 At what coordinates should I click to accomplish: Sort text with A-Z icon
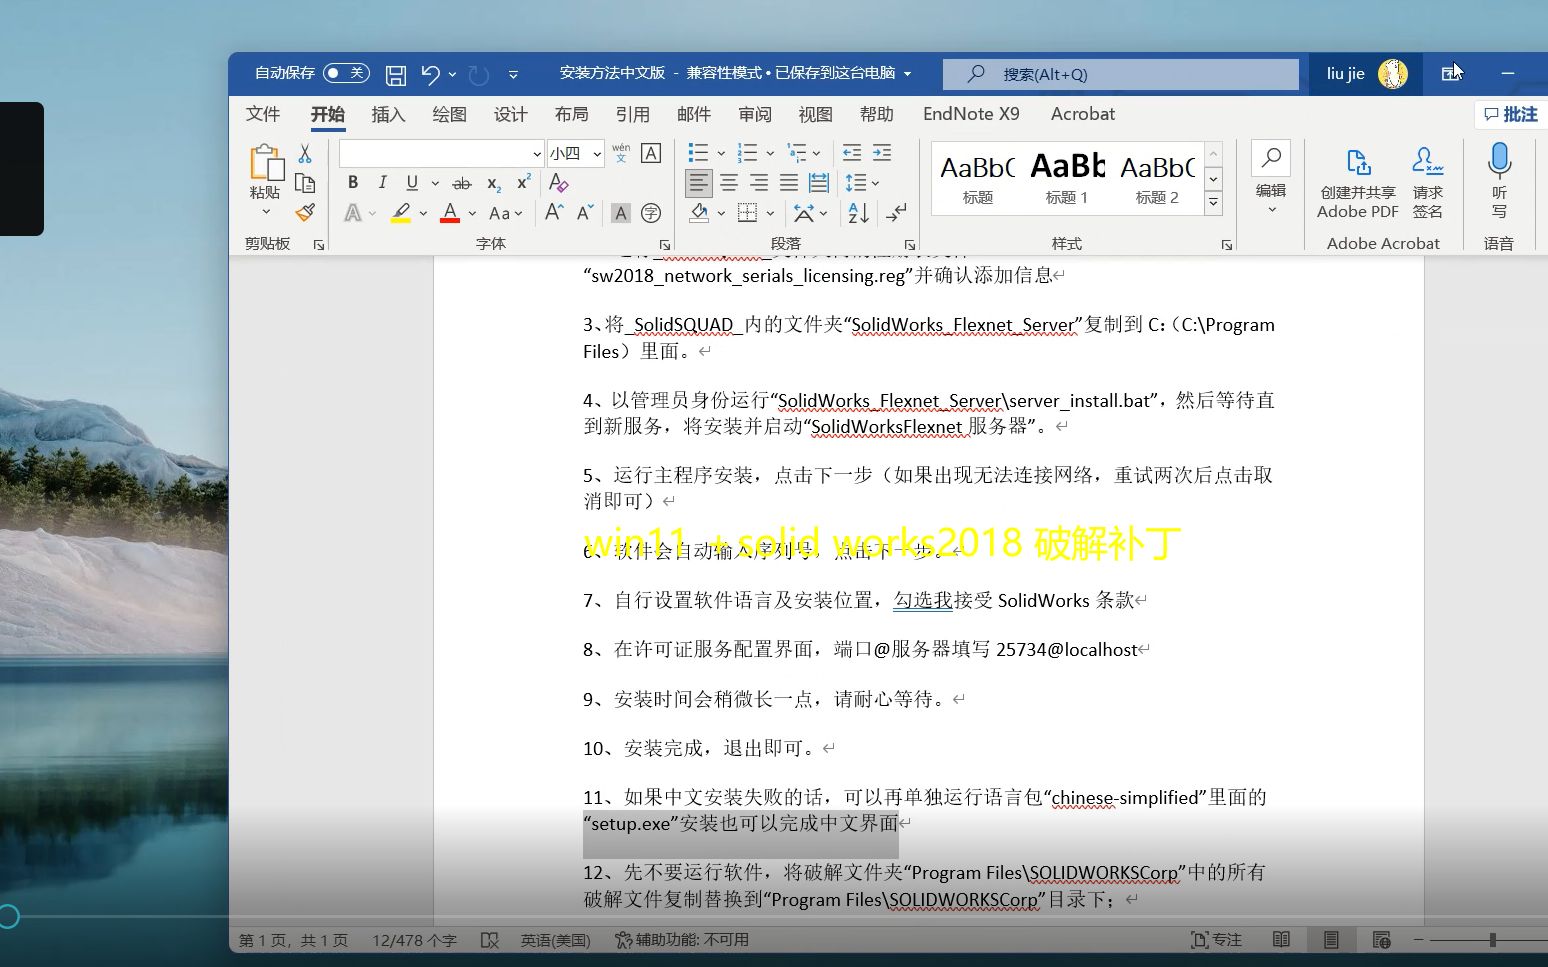[858, 213]
